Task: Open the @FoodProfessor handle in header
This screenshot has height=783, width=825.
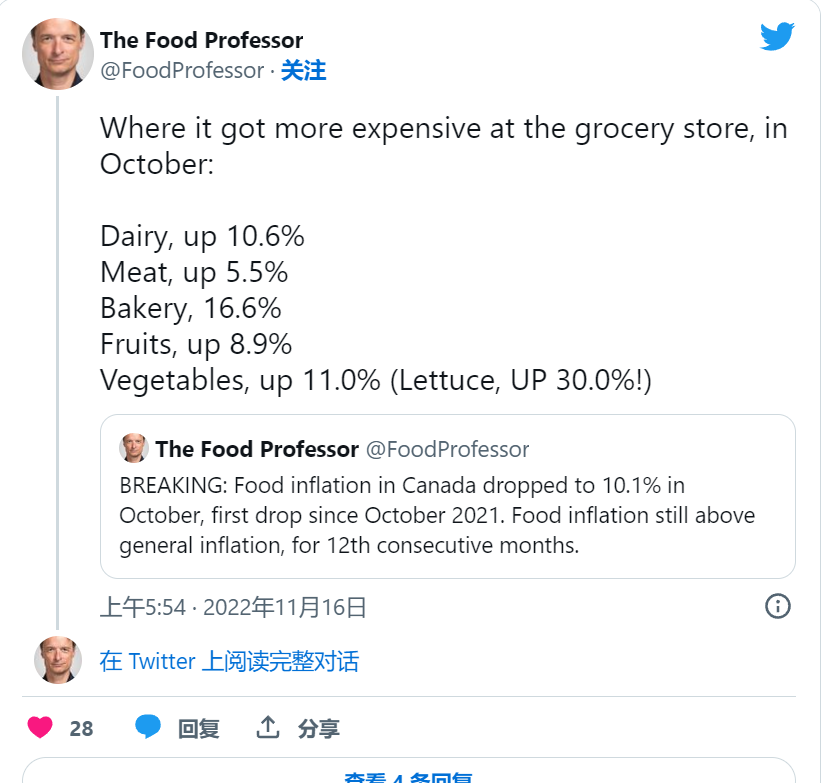Action: click(182, 71)
